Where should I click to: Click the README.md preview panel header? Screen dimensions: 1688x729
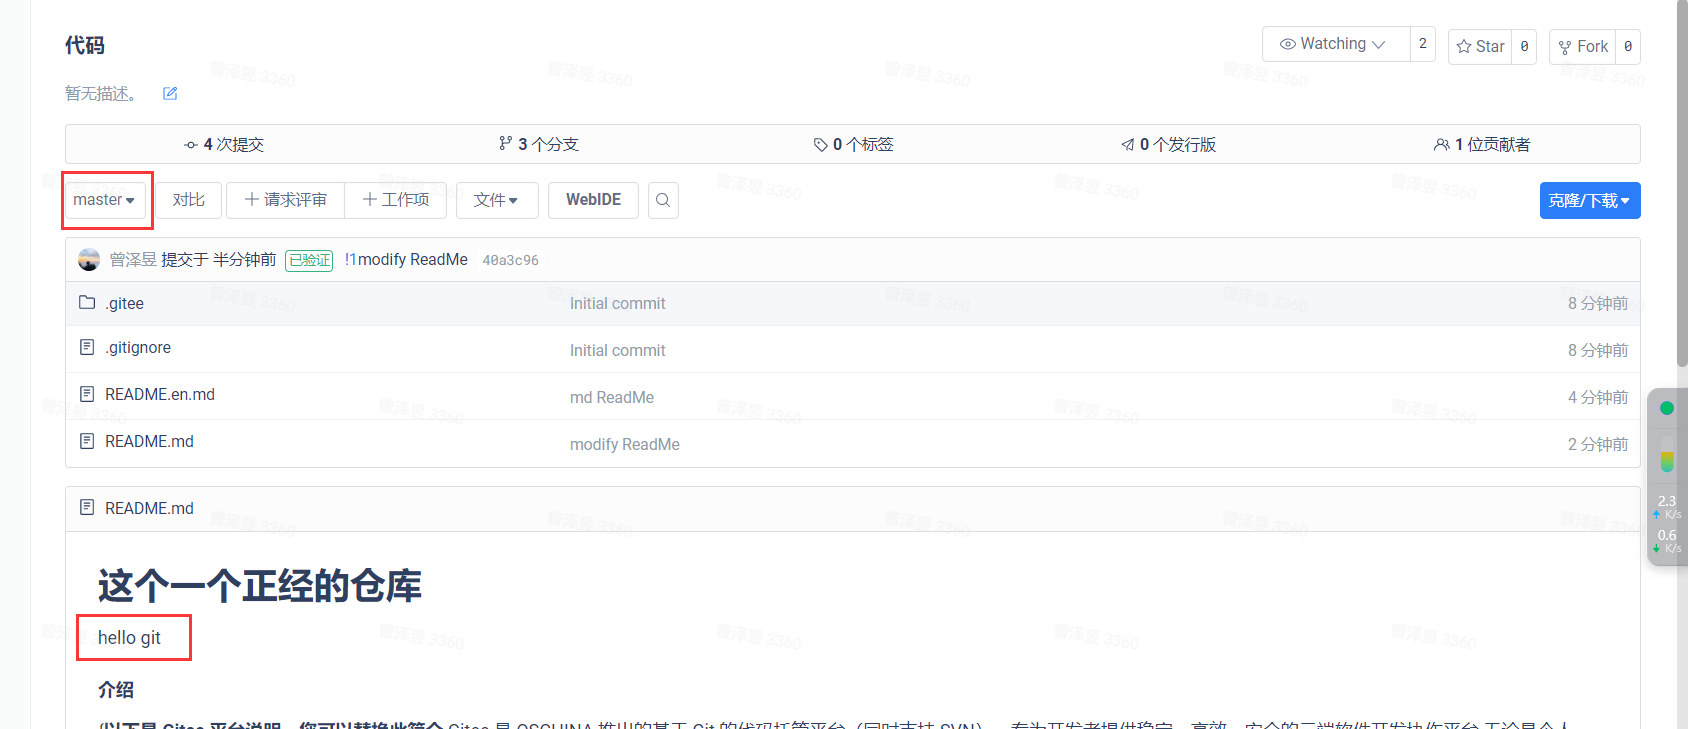[852, 508]
